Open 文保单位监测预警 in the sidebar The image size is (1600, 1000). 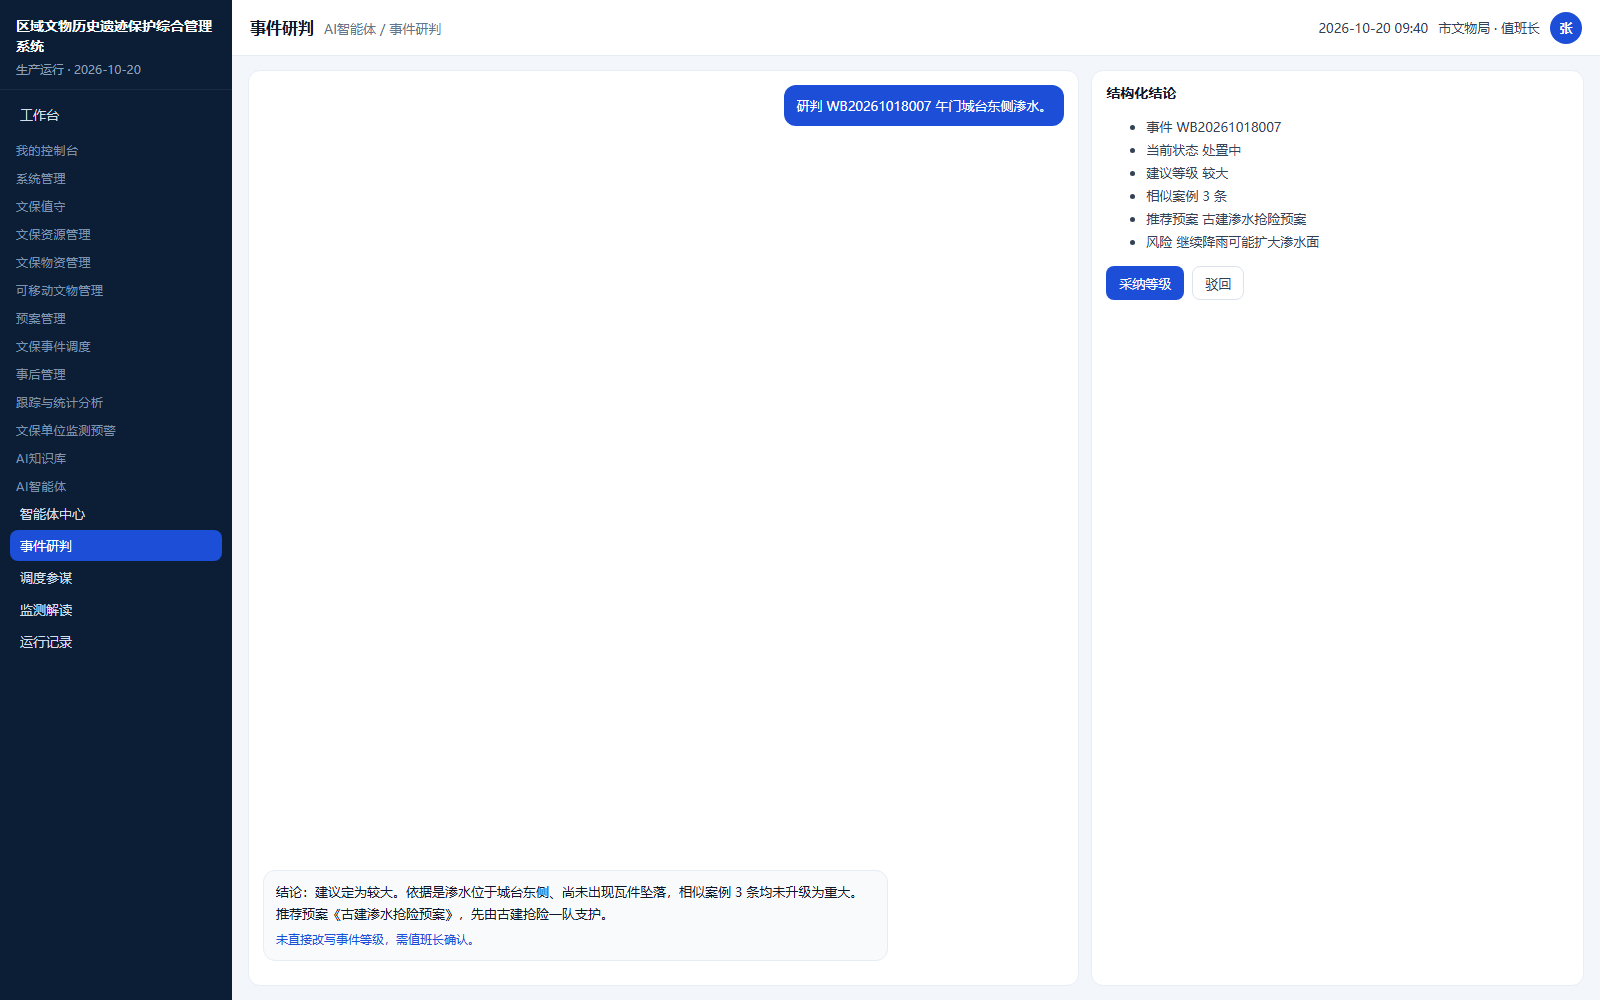(x=66, y=431)
